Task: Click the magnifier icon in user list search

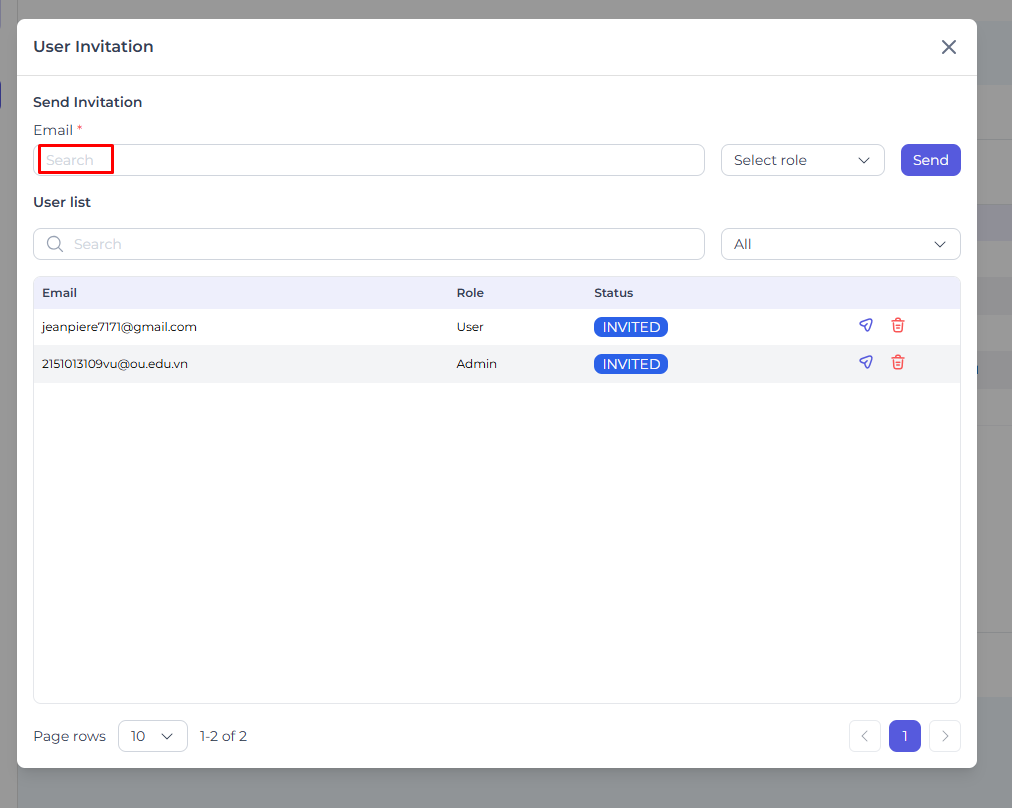Action: [x=55, y=244]
